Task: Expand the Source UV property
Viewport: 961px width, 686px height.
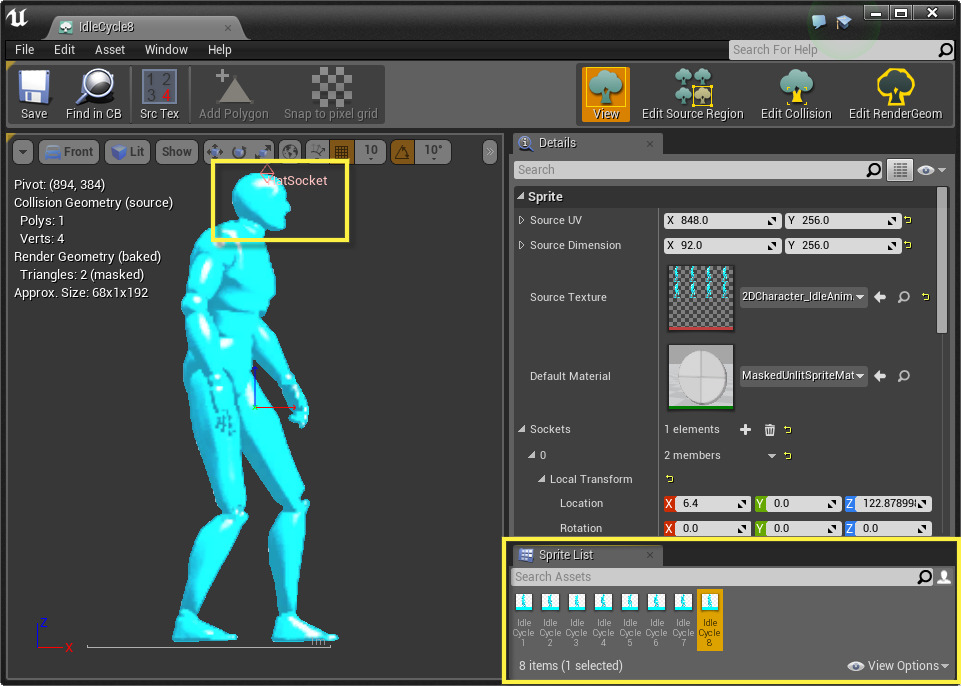Action: coord(521,220)
